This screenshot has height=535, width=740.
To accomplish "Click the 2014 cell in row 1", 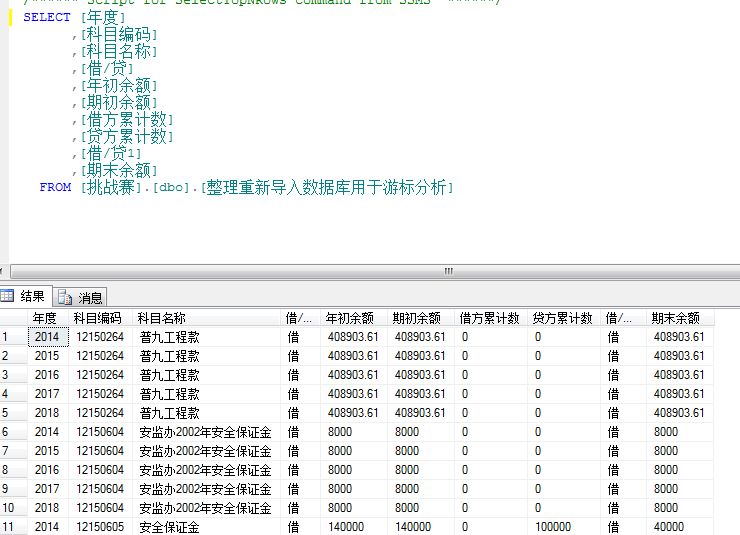I will (49, 337).
